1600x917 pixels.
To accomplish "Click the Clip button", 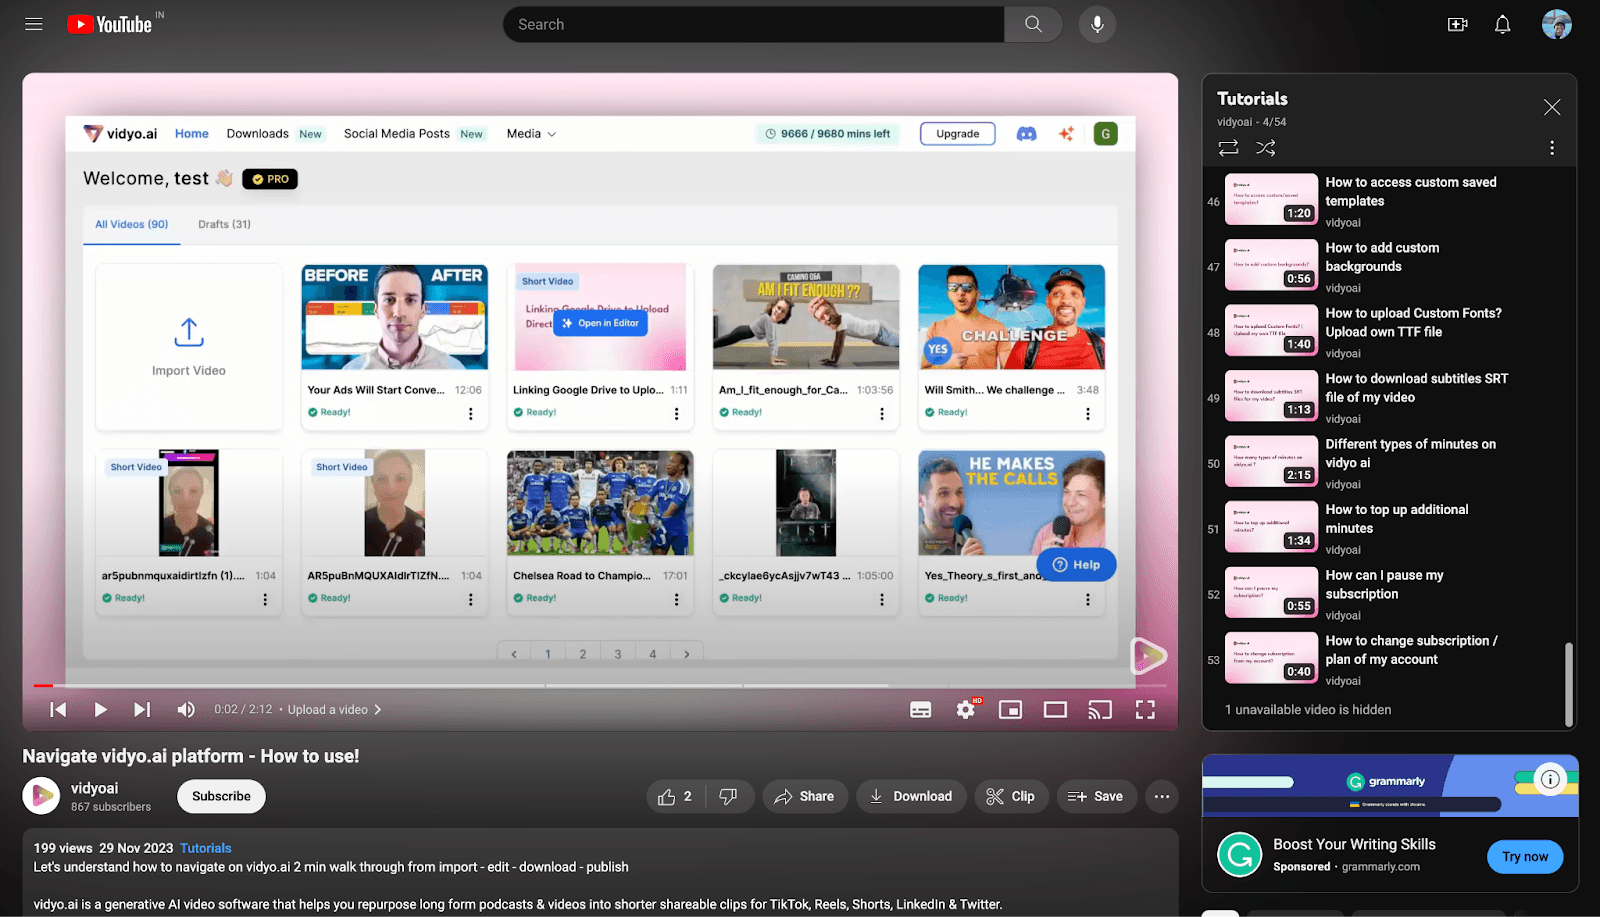I will (1011, 796).
